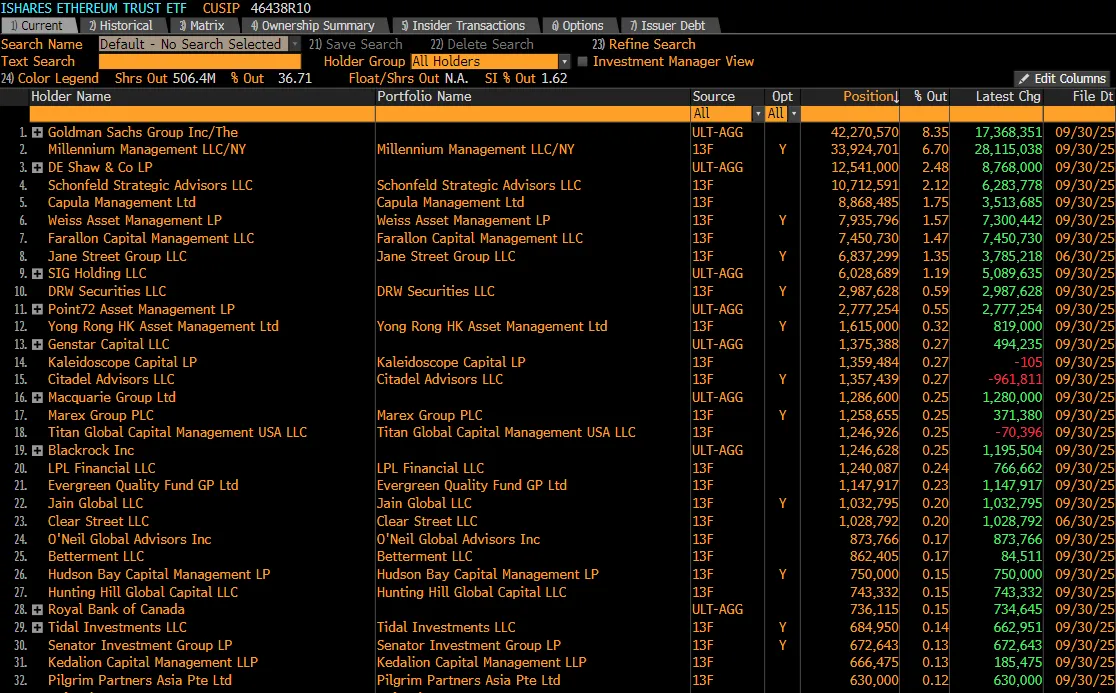
Task: Expand the Goldman Sachs Group holder row
Action: [37, 132]
